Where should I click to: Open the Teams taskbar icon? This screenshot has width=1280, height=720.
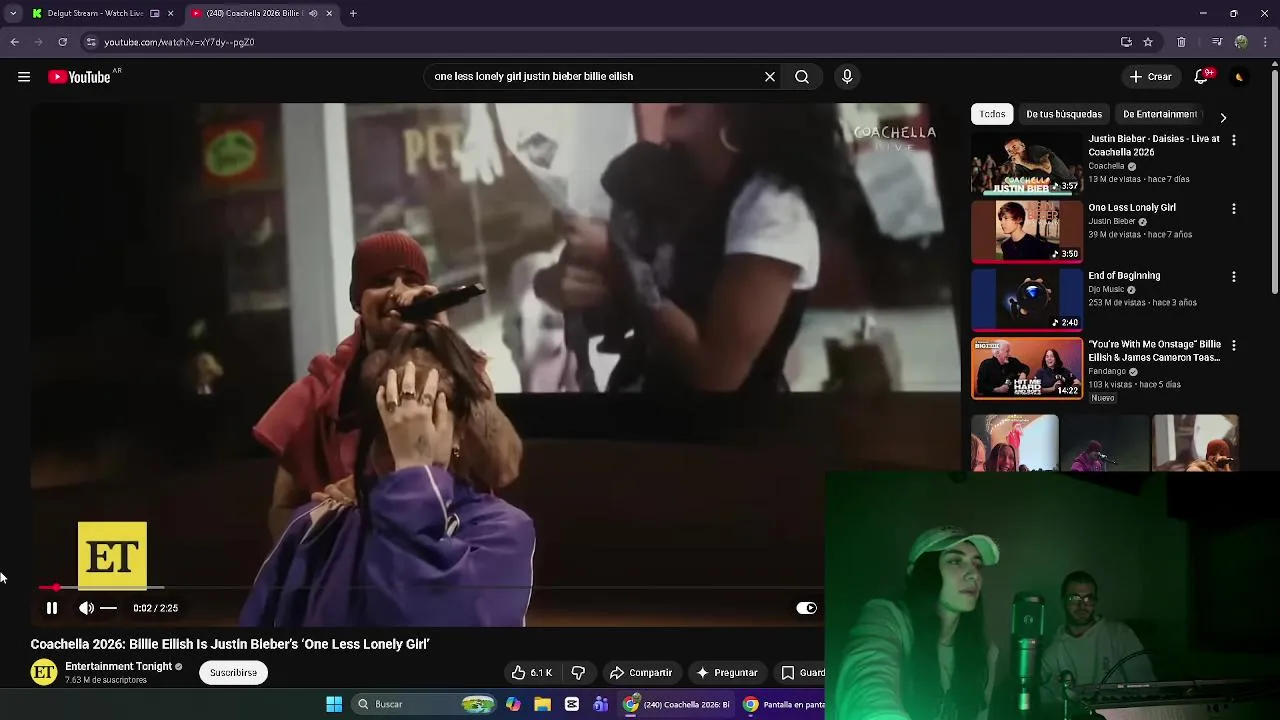pyautogui.click(x=600, y=704)
